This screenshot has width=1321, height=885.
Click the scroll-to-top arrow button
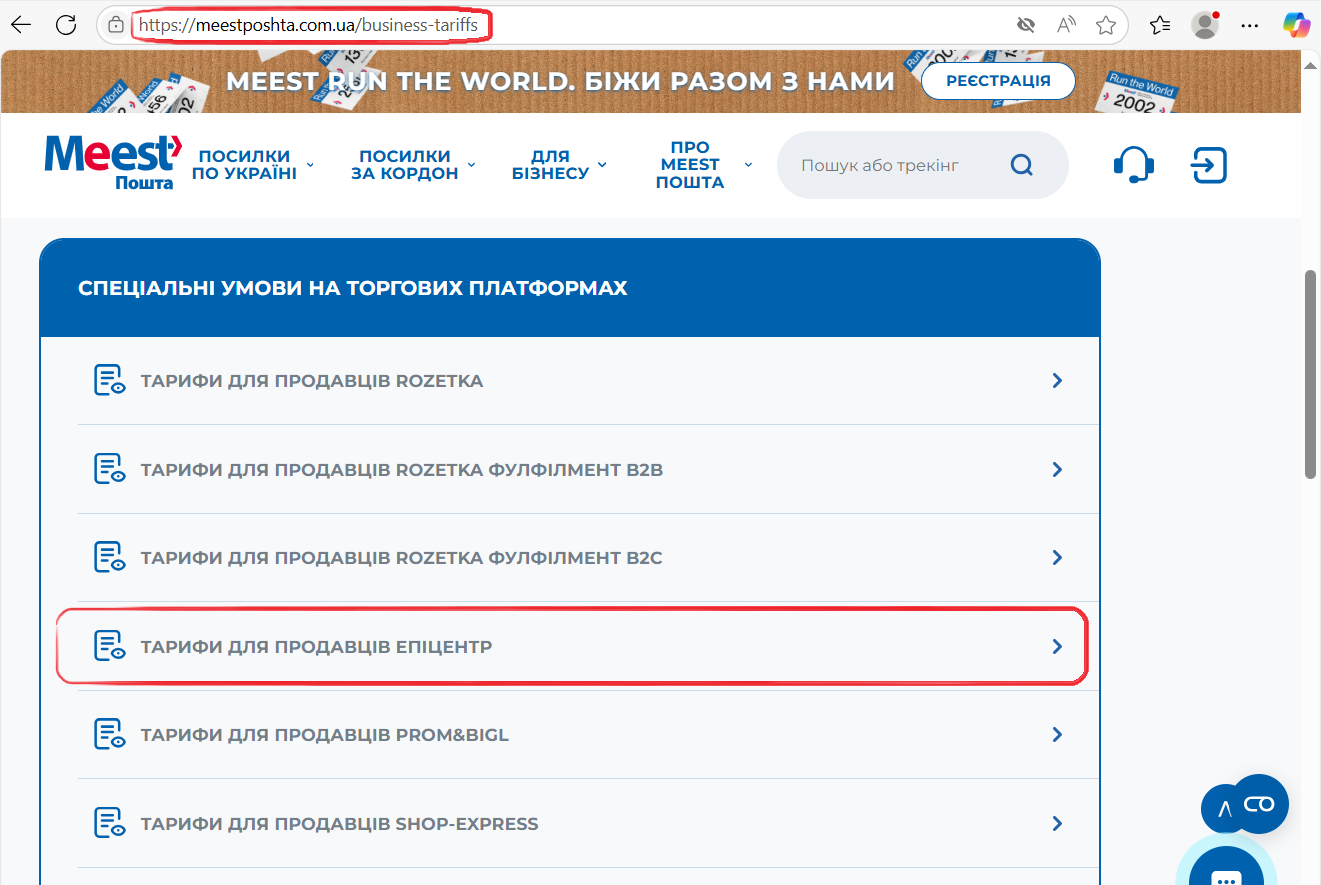(x=1220, y=811)
